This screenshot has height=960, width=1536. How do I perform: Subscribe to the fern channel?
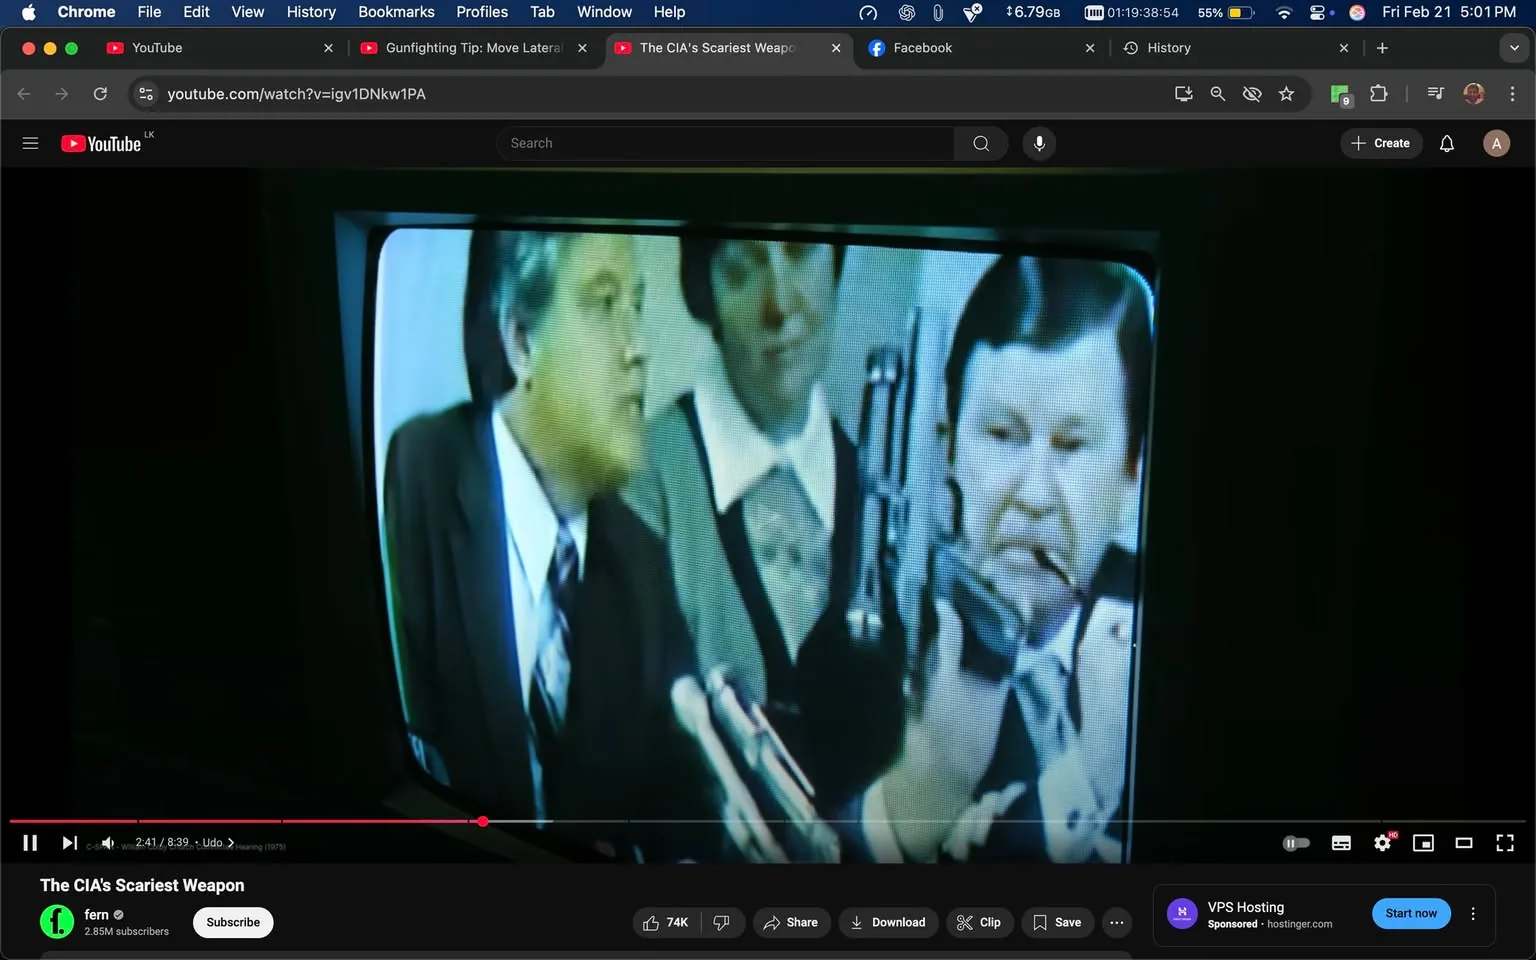coord(232,922)
